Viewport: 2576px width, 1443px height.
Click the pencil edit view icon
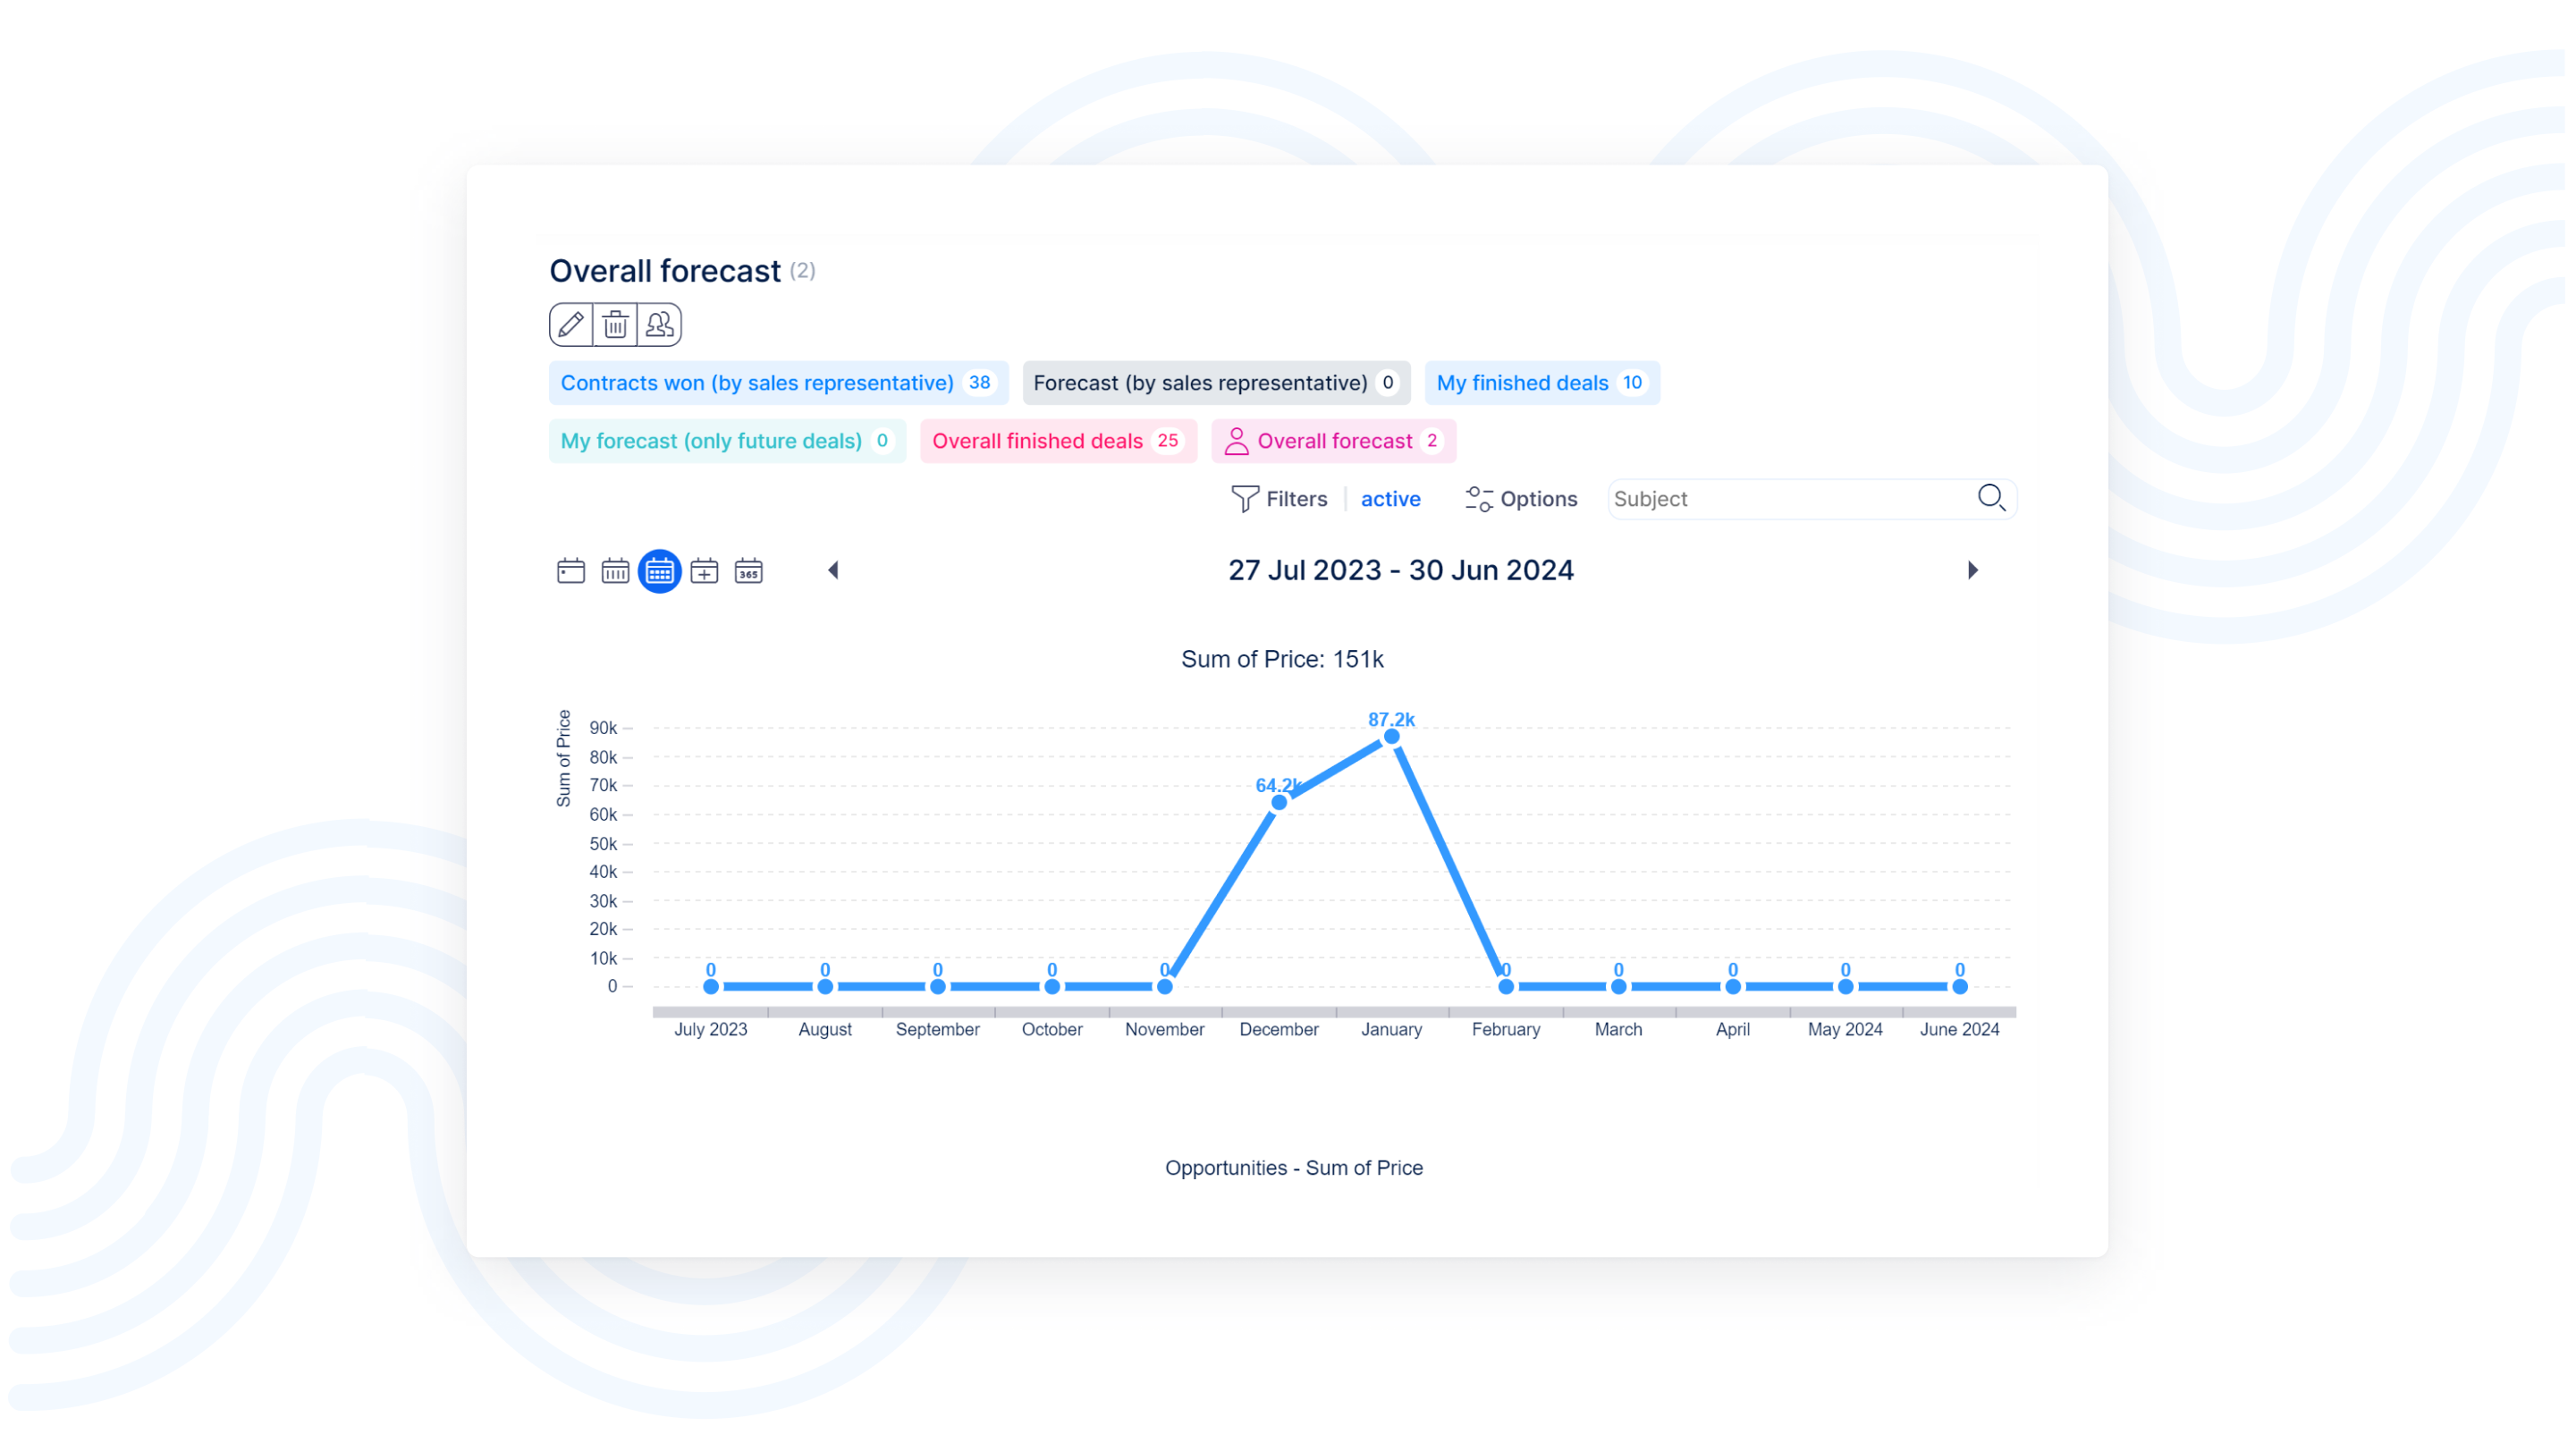click(x=570, y=325)
